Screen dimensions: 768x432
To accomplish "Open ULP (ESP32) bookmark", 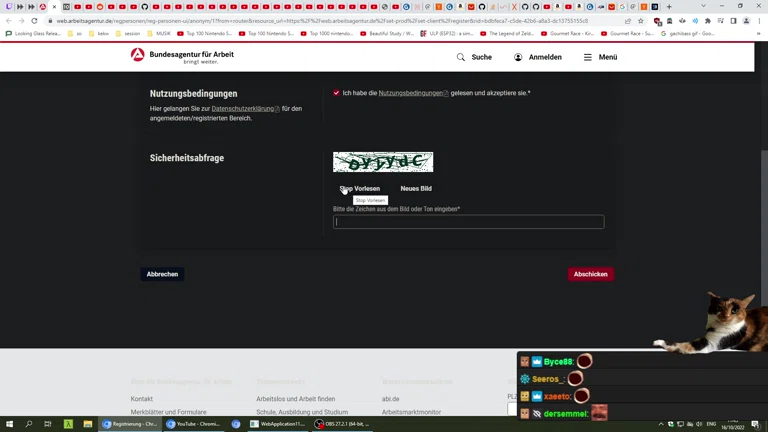I will (447, 34).
